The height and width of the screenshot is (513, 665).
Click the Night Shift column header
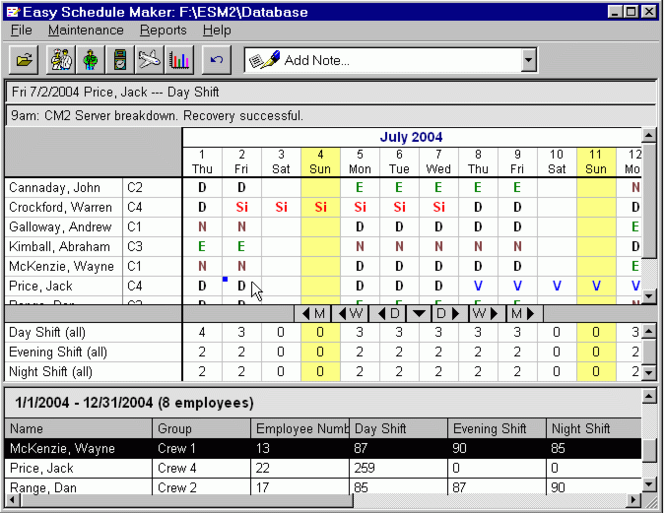pos(594,429)
